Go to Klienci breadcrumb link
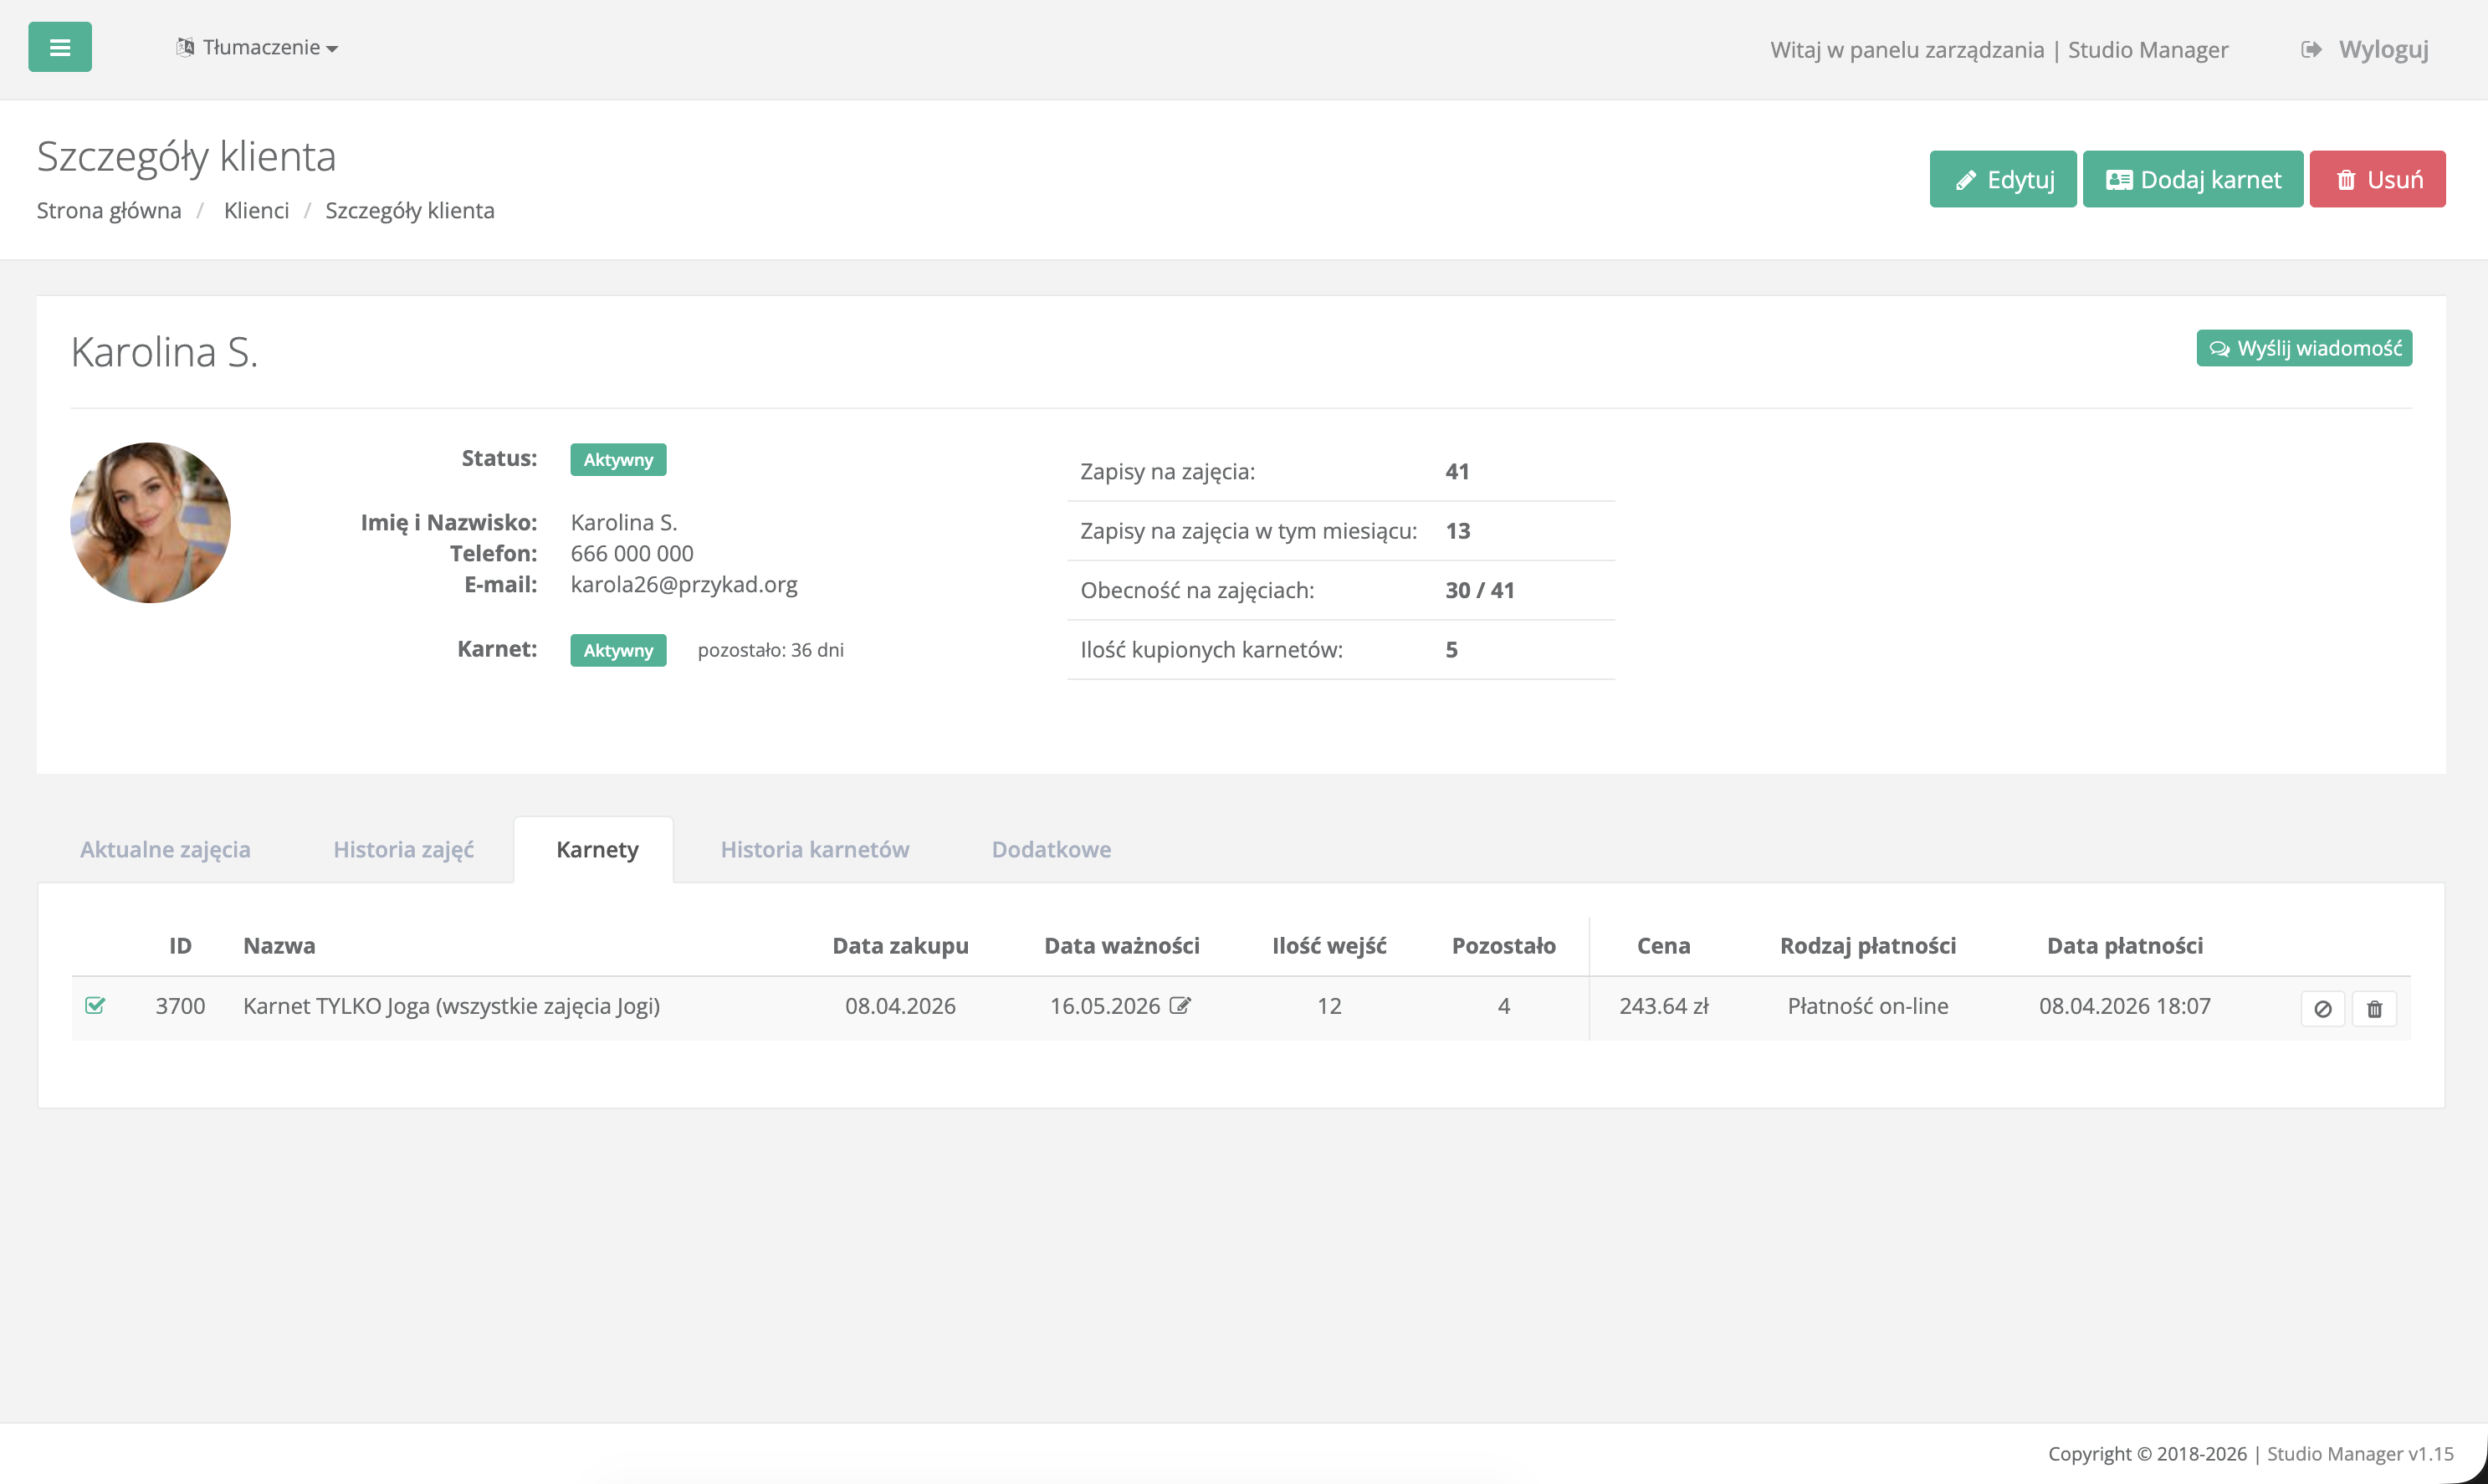The width and height of the screenshot is (2488, 1484). tap(256, 210)
